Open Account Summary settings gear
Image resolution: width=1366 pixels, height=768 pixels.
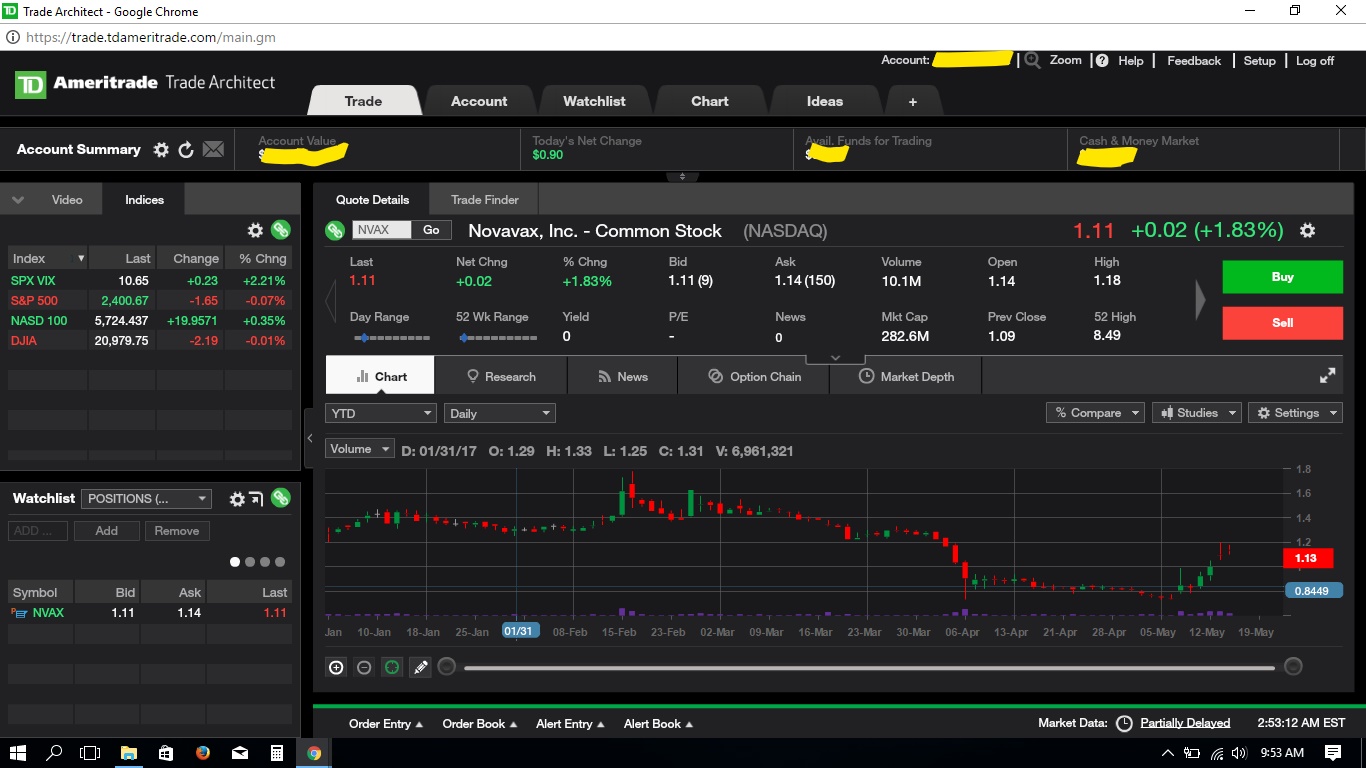point(161,149)
